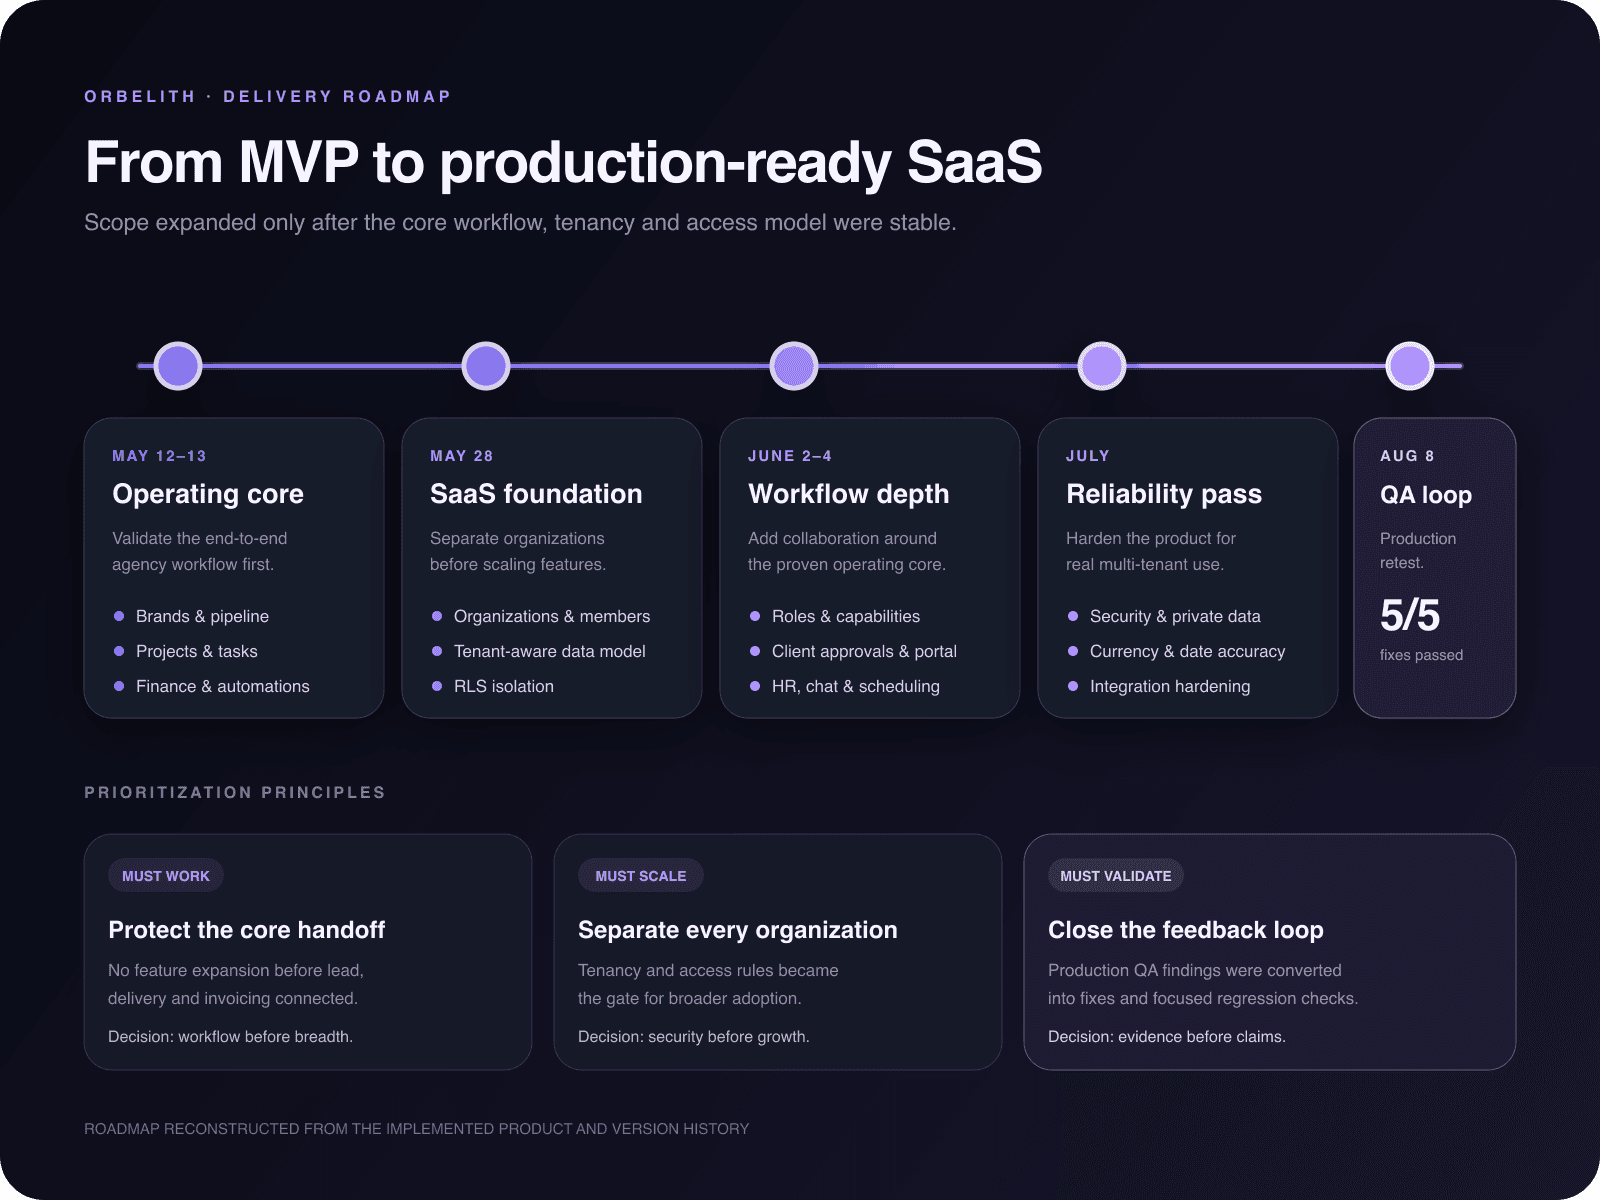1600x1200 pixels.
Task: Click the ORBELITH · DELIVERY ROADMAP eyebrow label
Action: [x=268, y=96]
